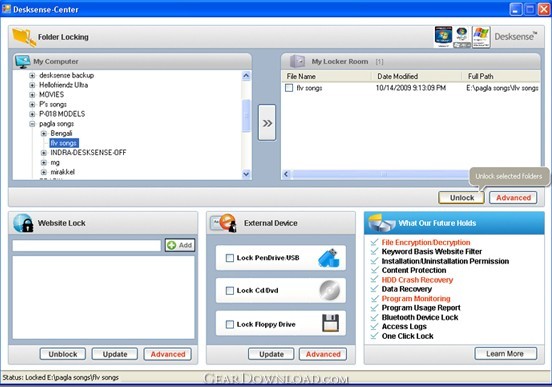This screenshot has height=387, width=552.
Task: Click the folder tree scroll down arrow
Action: [246, 174]
